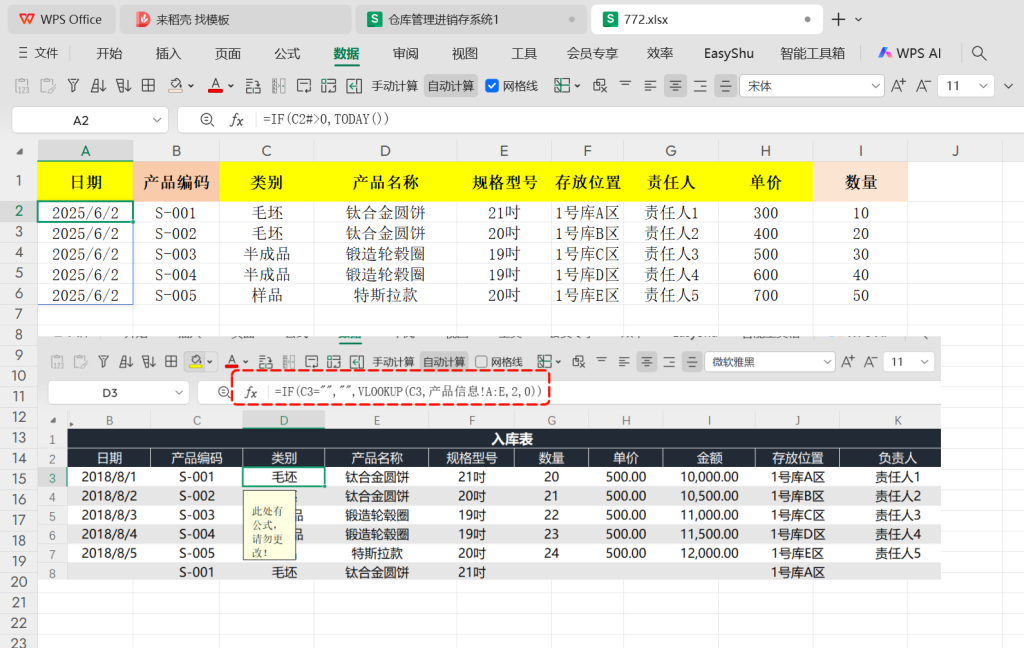The height and width of the screenshot is (648, 1024).
Task: Sort ascending with the A-Z icon
Action: click(98, 86)
